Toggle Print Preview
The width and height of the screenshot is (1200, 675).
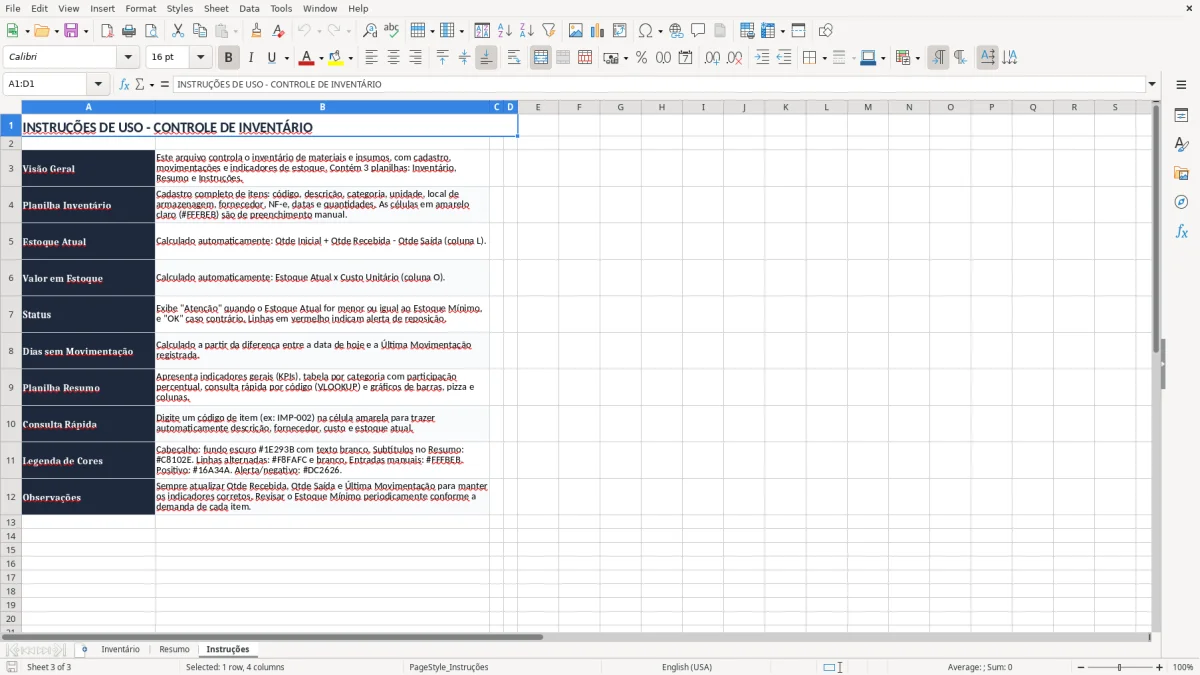pos(149,31)
